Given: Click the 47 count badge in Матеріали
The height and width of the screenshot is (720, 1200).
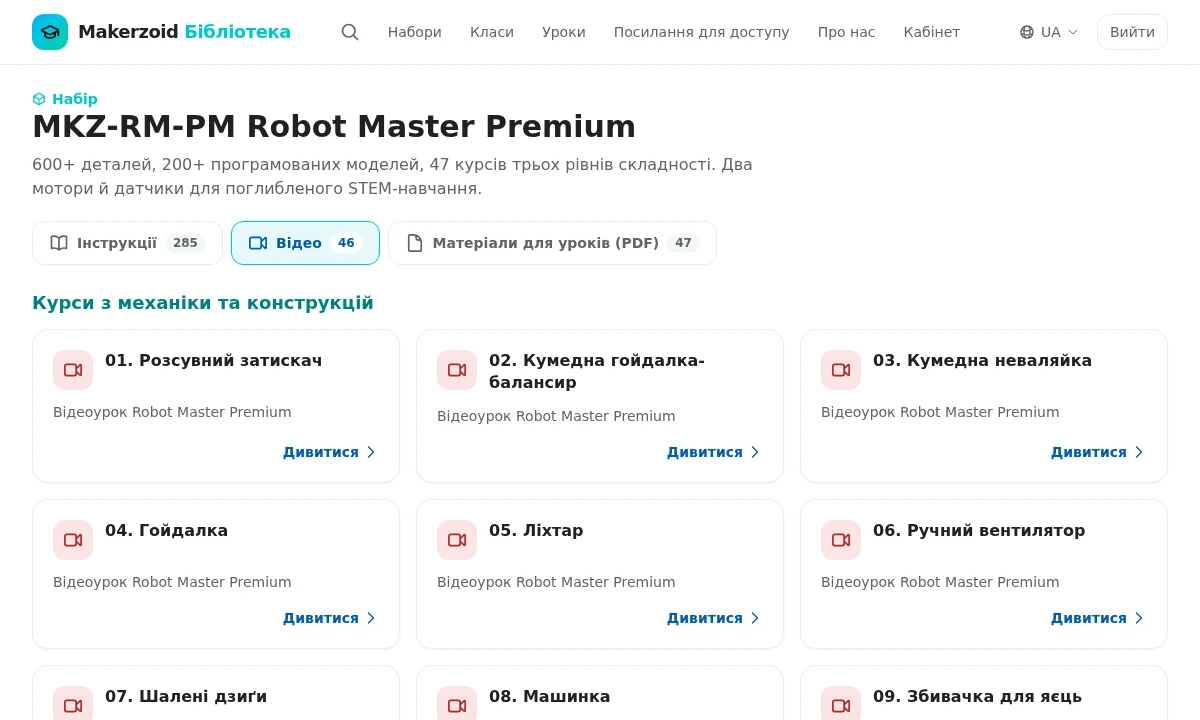Looking at the screenshot, I should (683, 243).
